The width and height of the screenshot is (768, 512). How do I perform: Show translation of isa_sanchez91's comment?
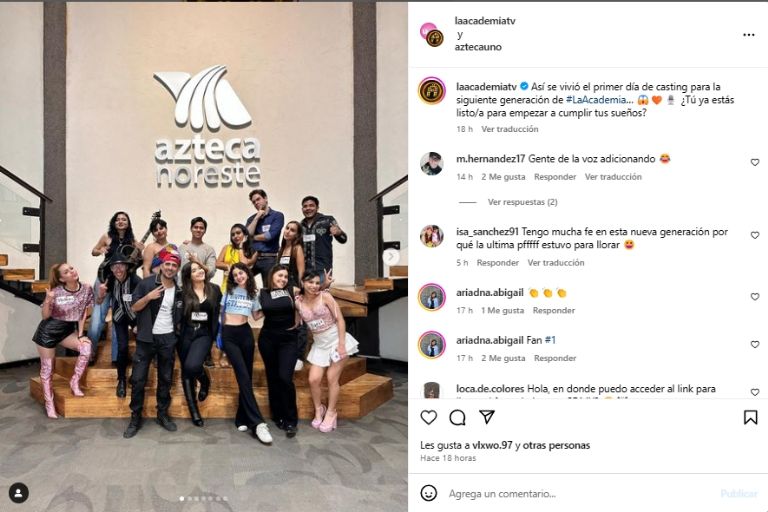pyautogui.click(x=555, y=263)
